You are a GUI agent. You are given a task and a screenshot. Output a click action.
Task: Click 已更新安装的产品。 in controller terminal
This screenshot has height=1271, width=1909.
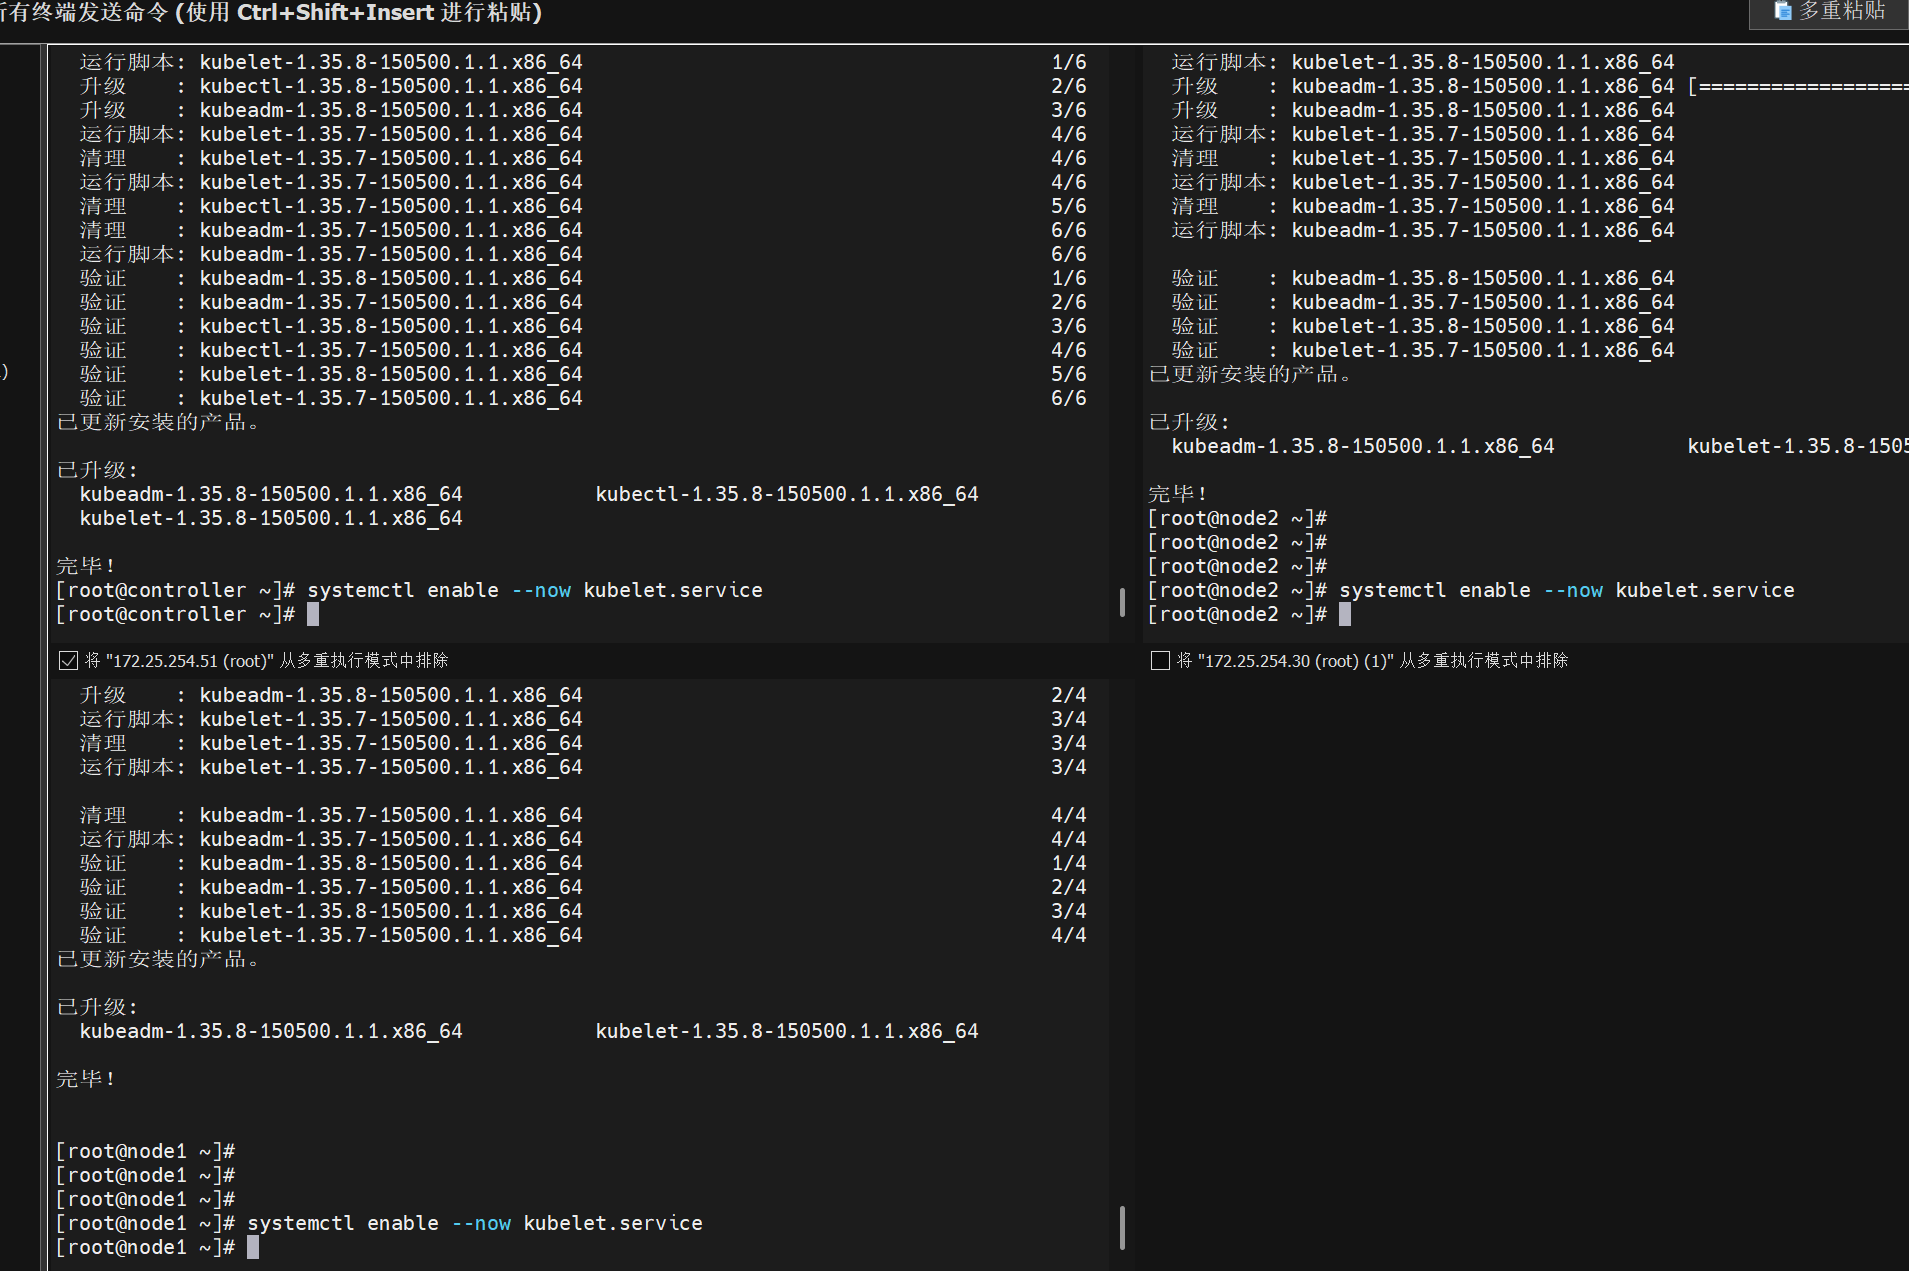[x=158, y=422]
